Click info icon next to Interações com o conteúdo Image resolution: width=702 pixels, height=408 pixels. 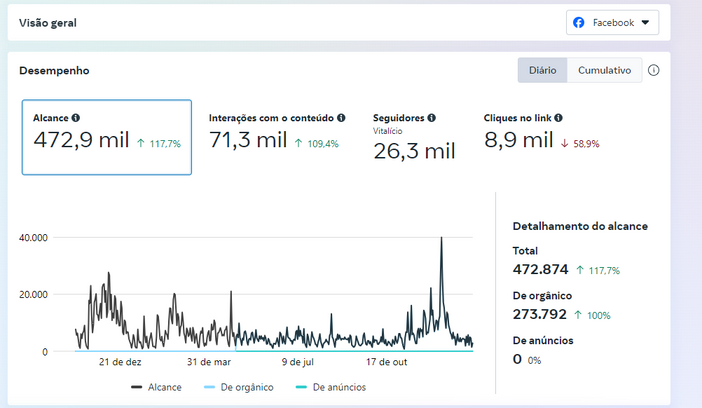click(341, 118)
